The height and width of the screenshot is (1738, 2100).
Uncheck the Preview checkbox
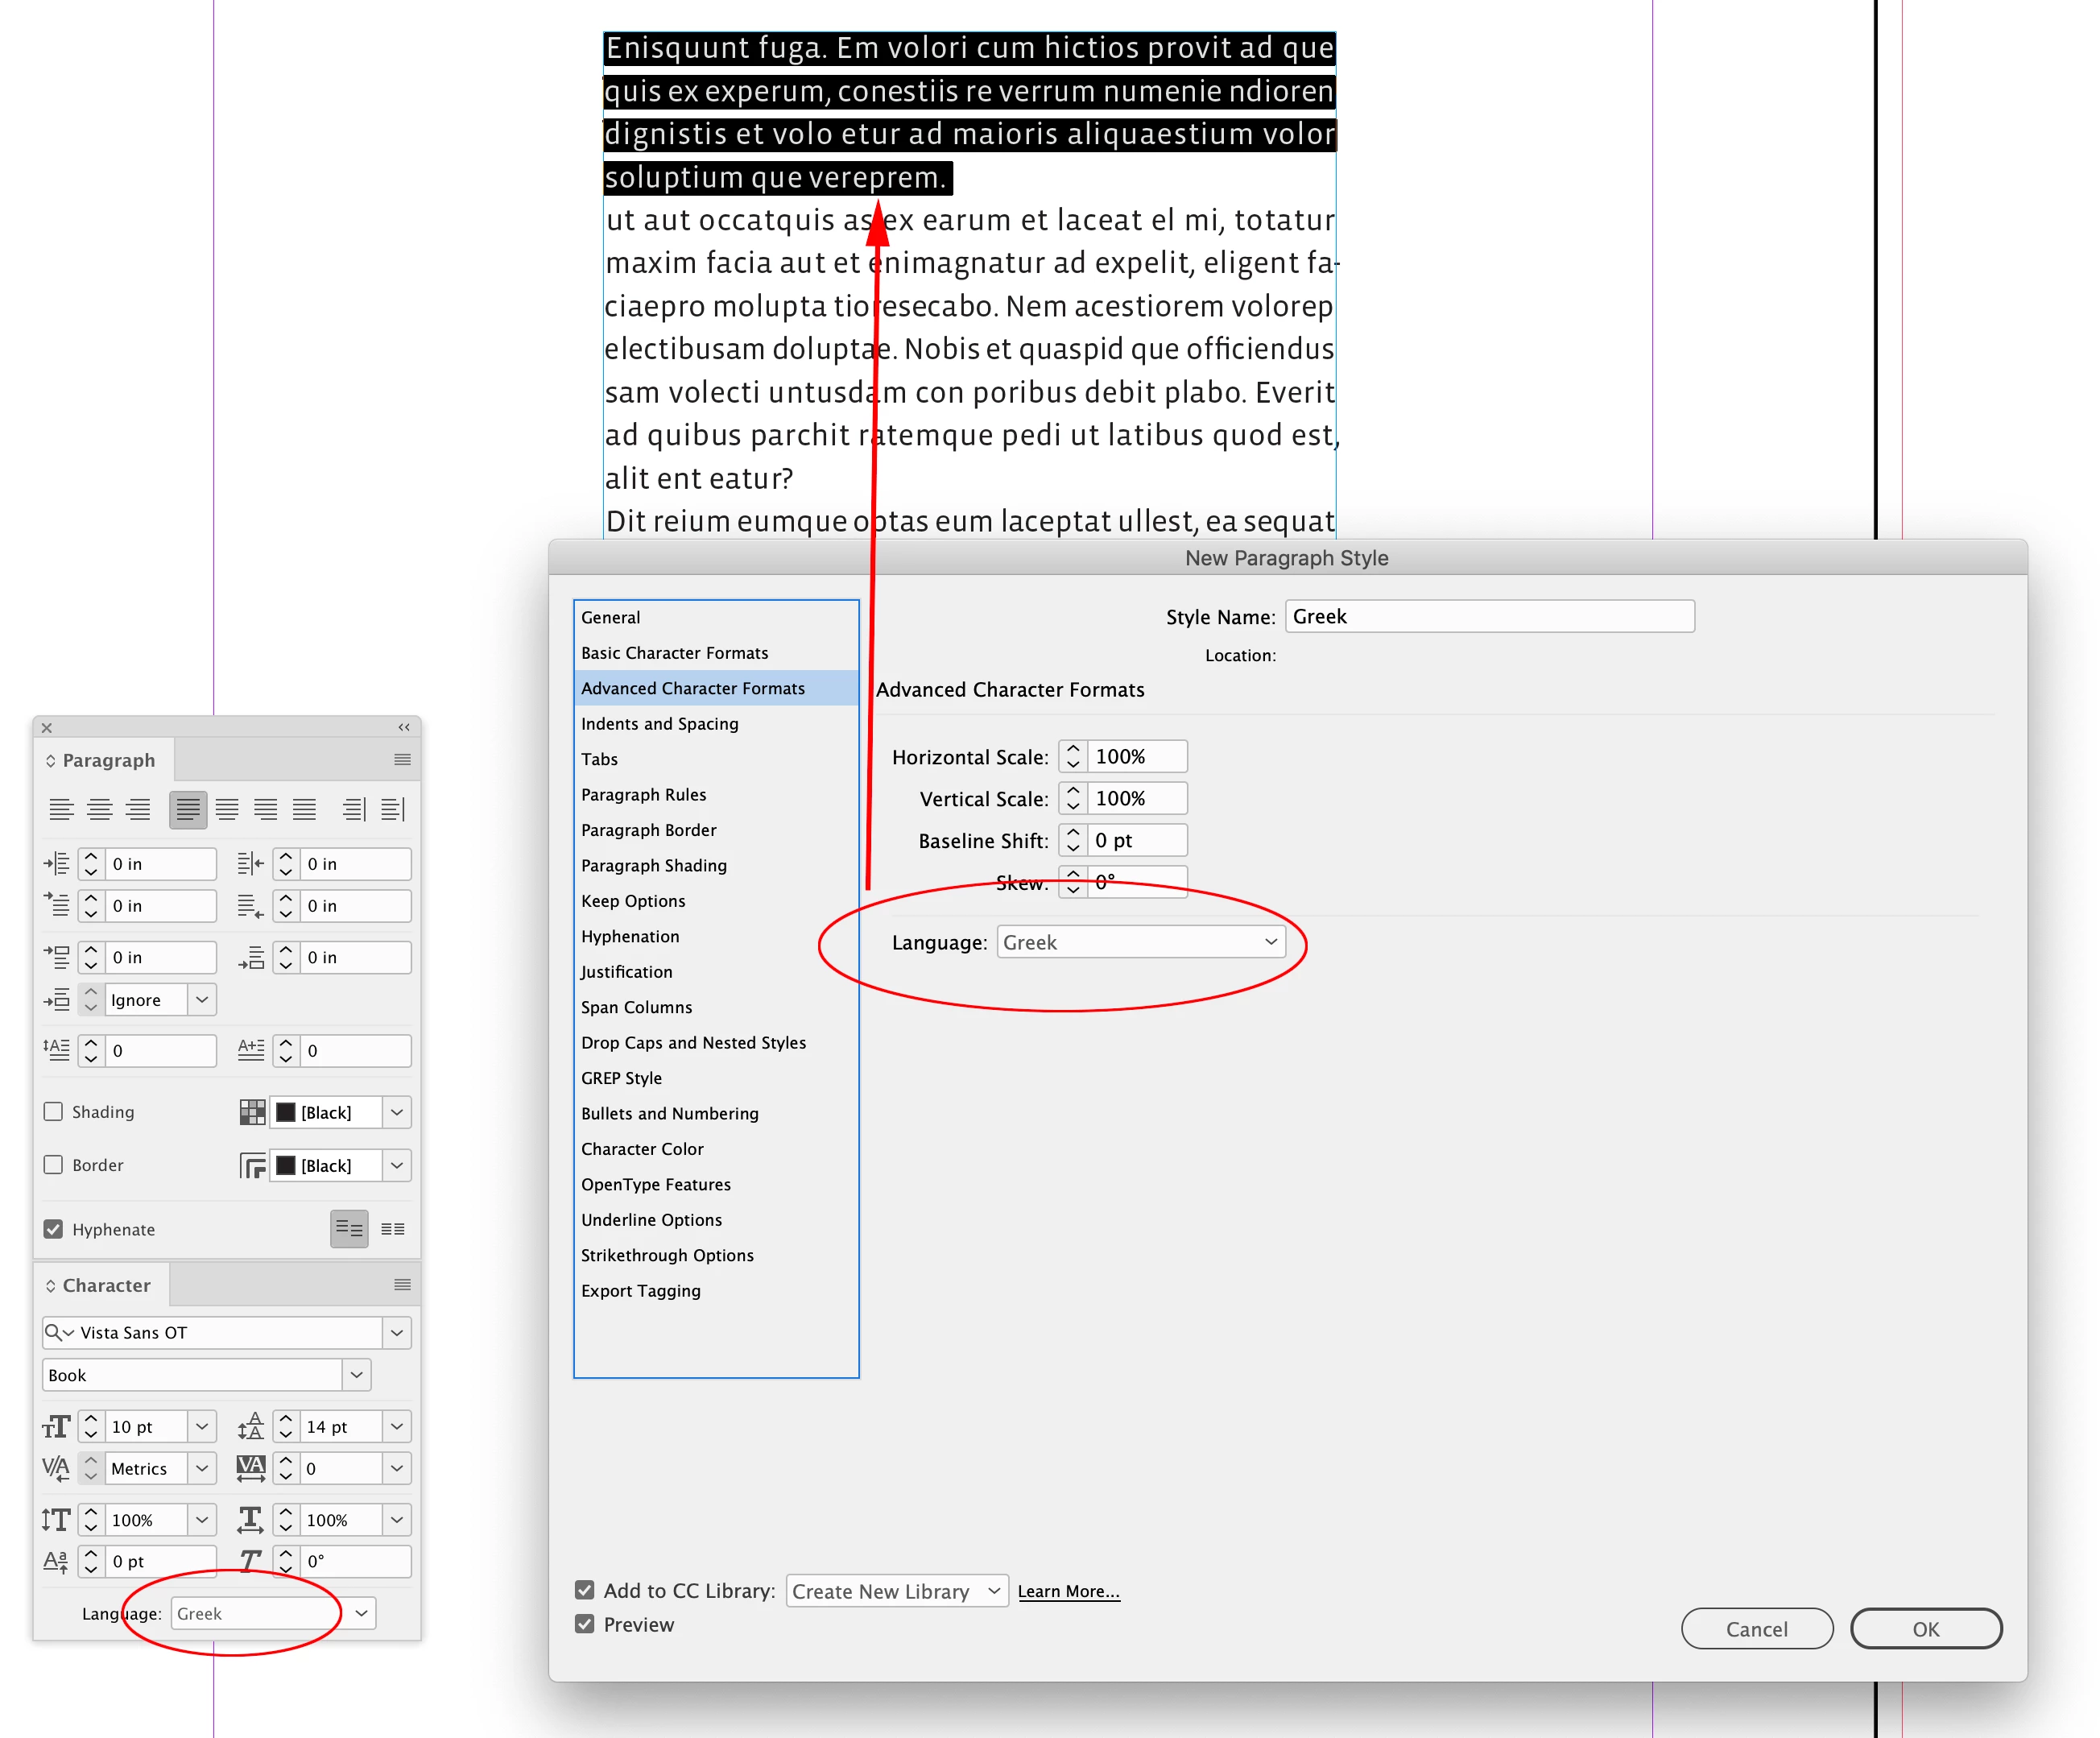[585, 1625]
